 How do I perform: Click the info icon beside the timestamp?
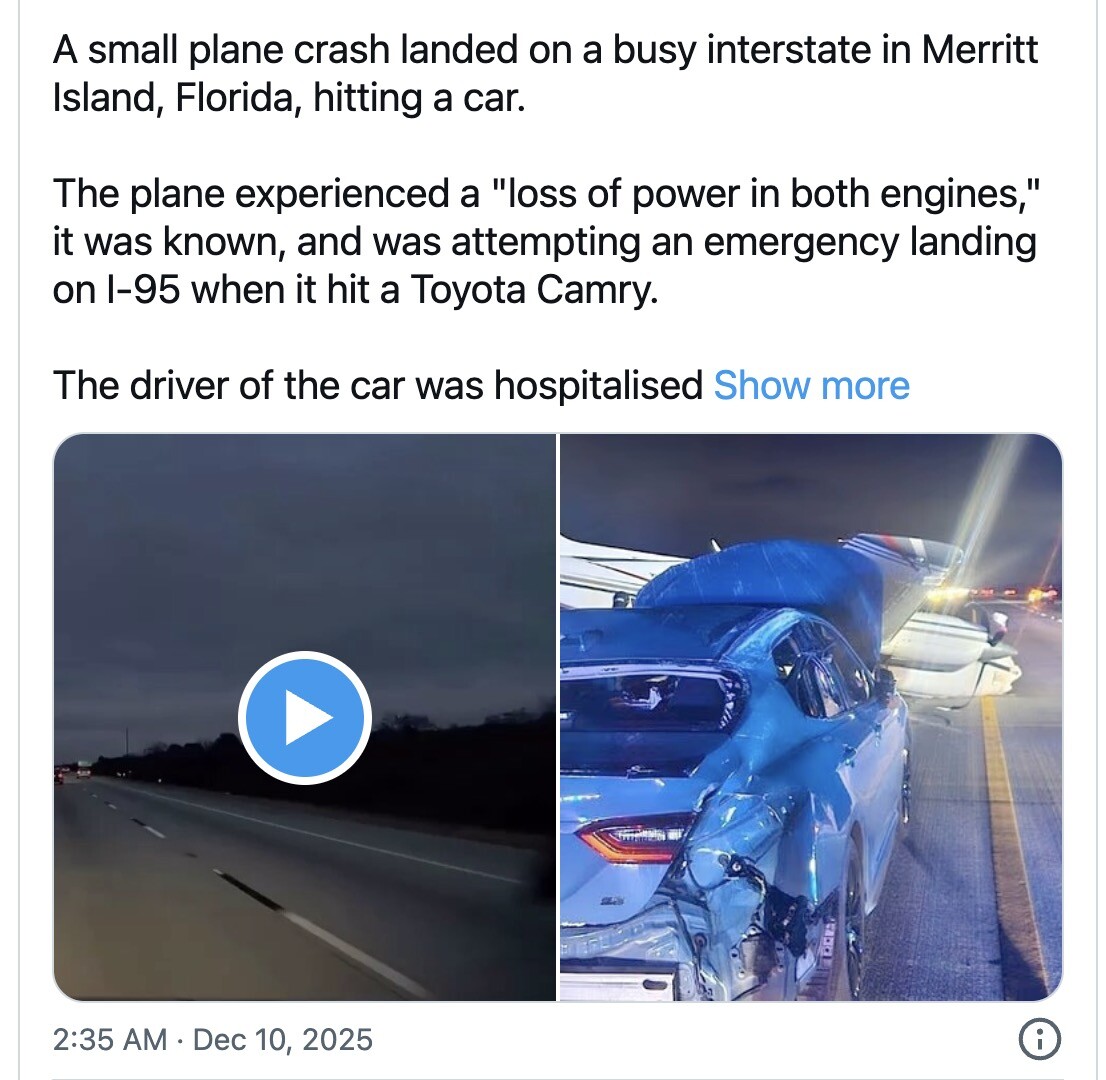click(1039, 1040)
